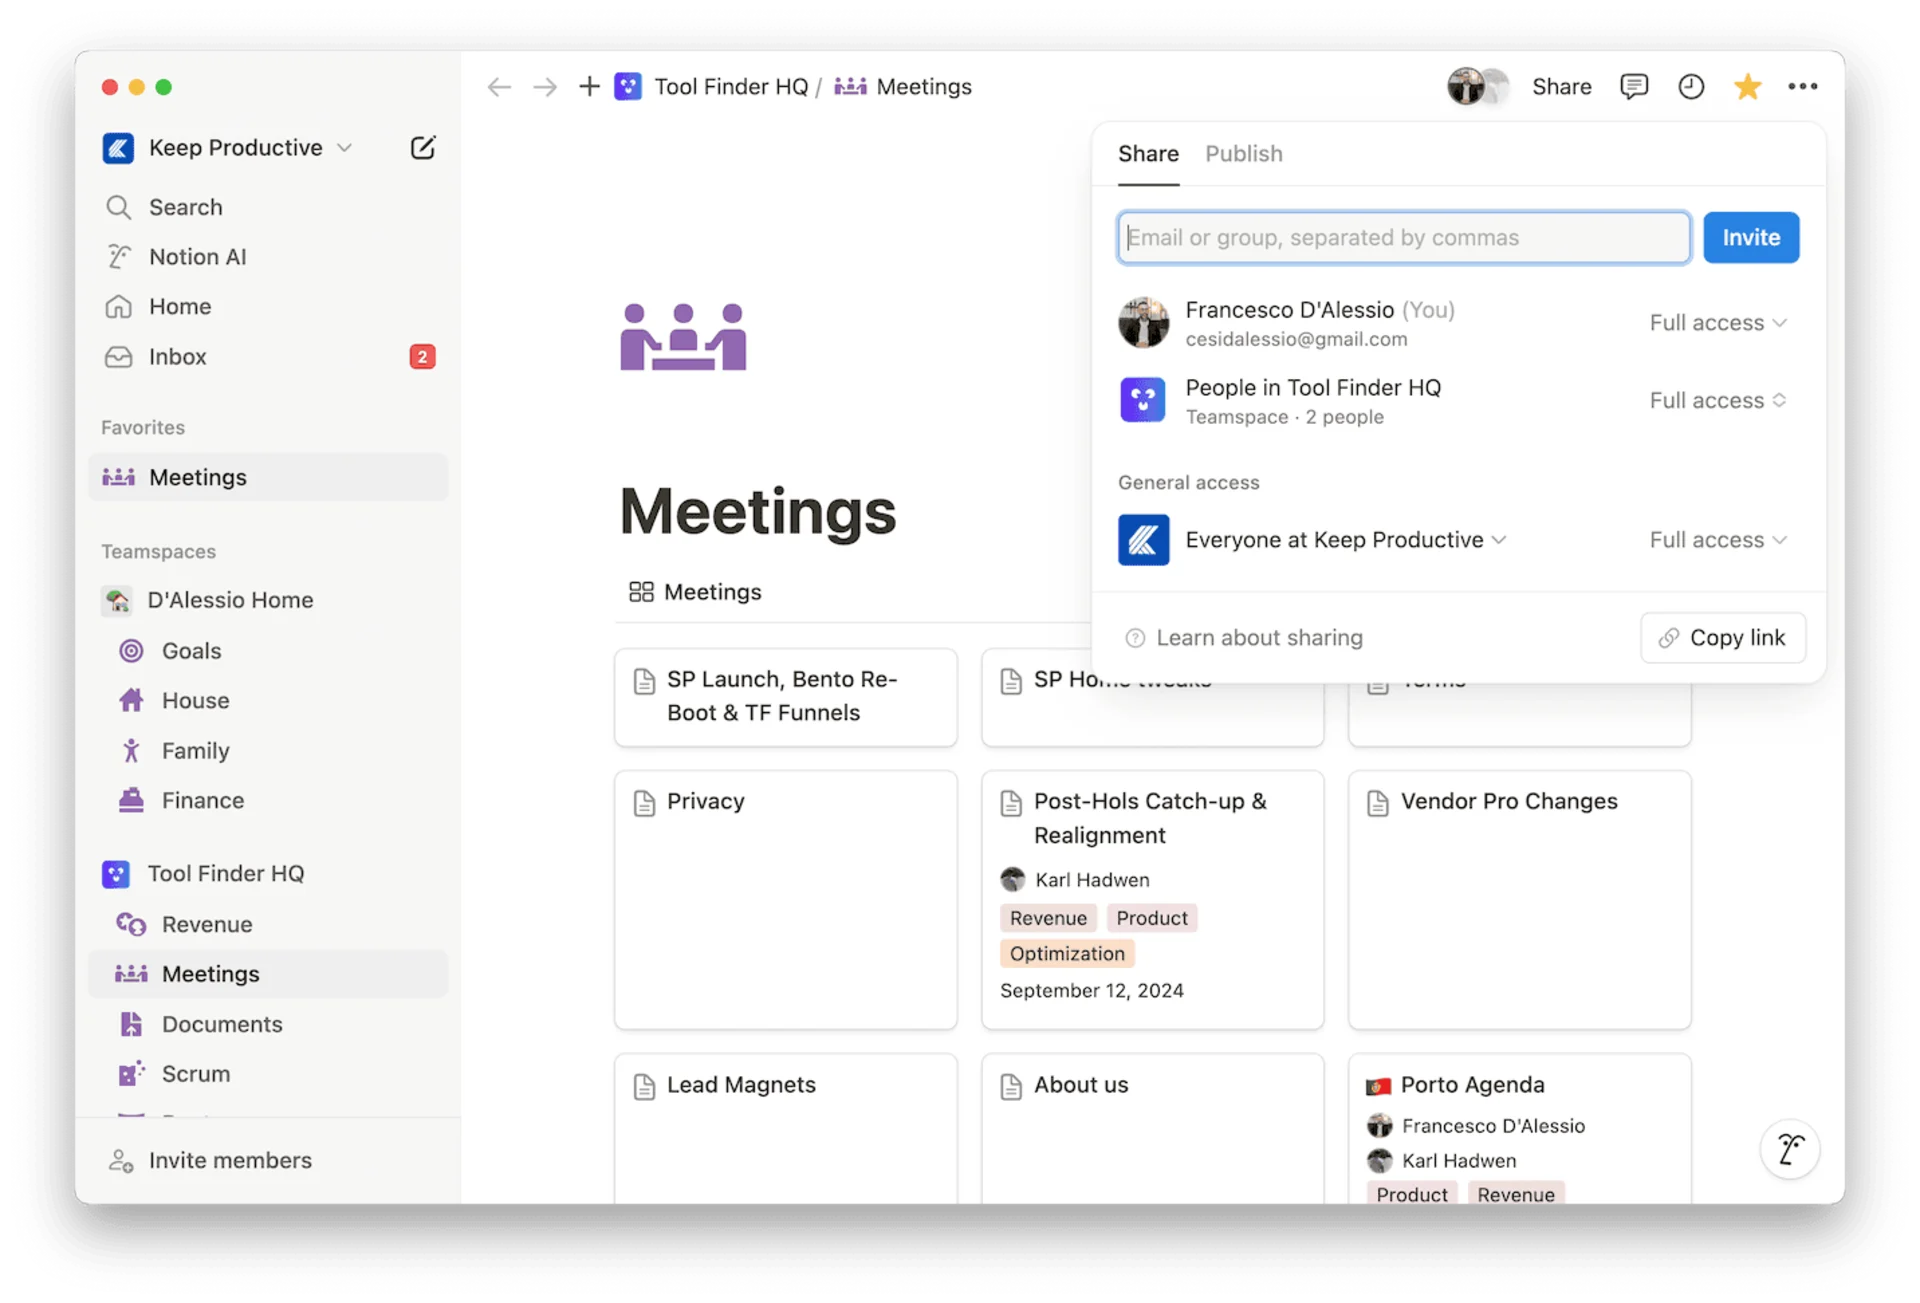
Task: Copy the page link
Action: 1723,637
